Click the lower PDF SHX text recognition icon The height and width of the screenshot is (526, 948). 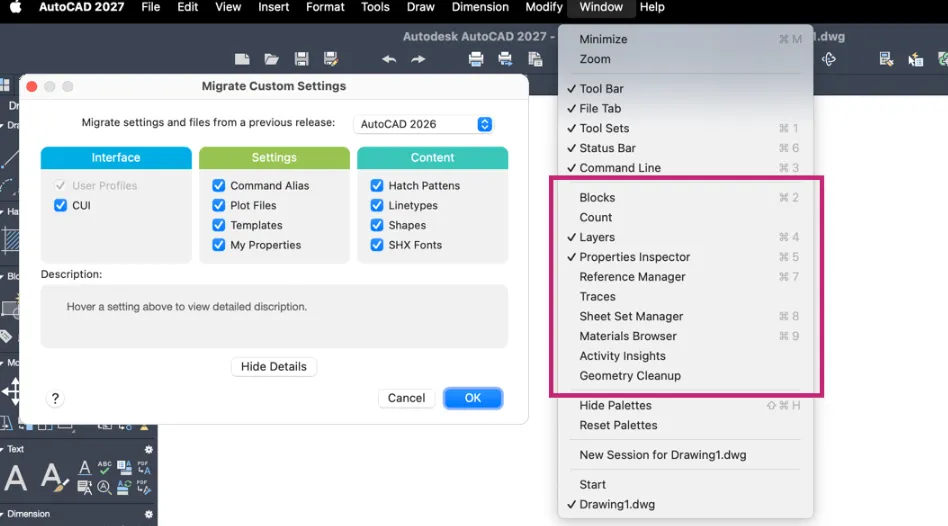(x=144, y=487)
